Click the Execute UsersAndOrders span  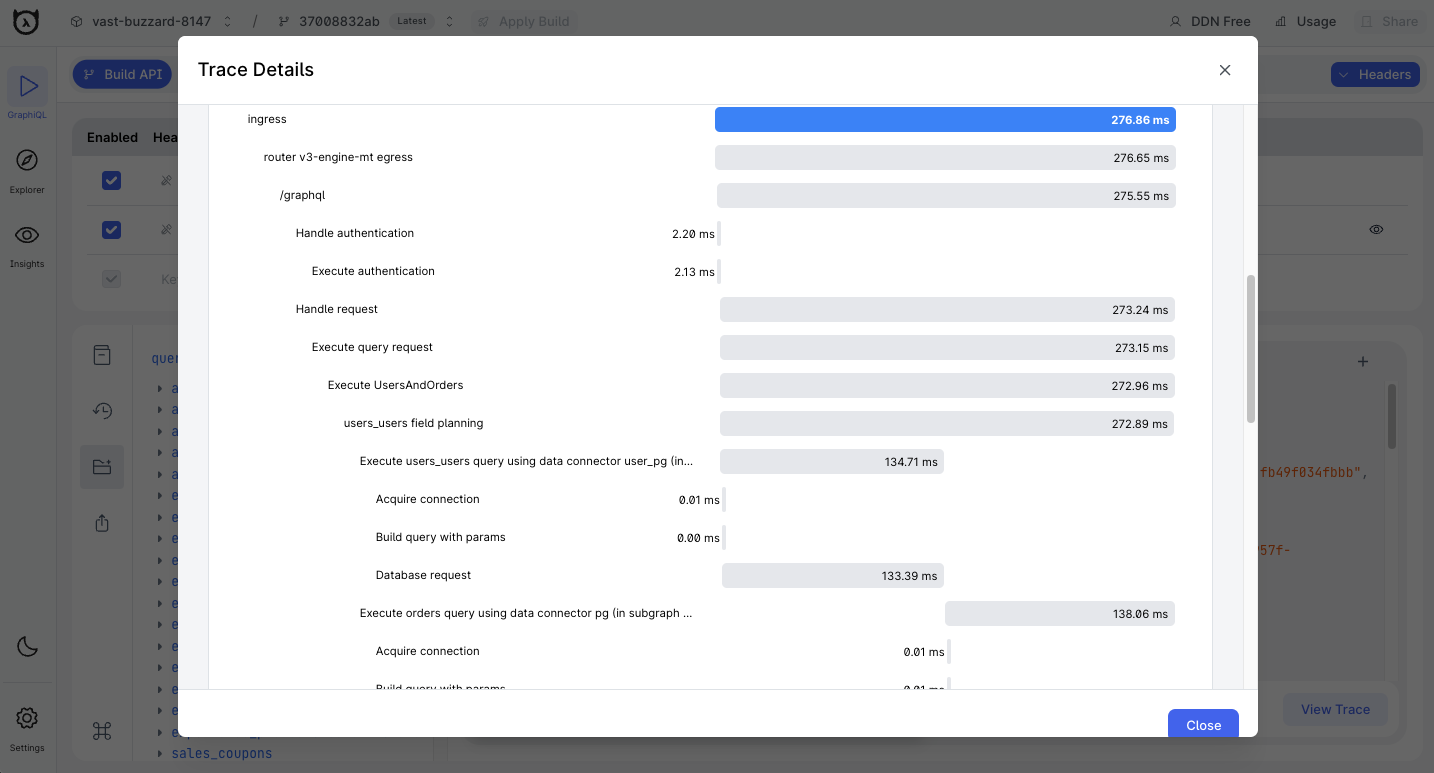point(396,385)
